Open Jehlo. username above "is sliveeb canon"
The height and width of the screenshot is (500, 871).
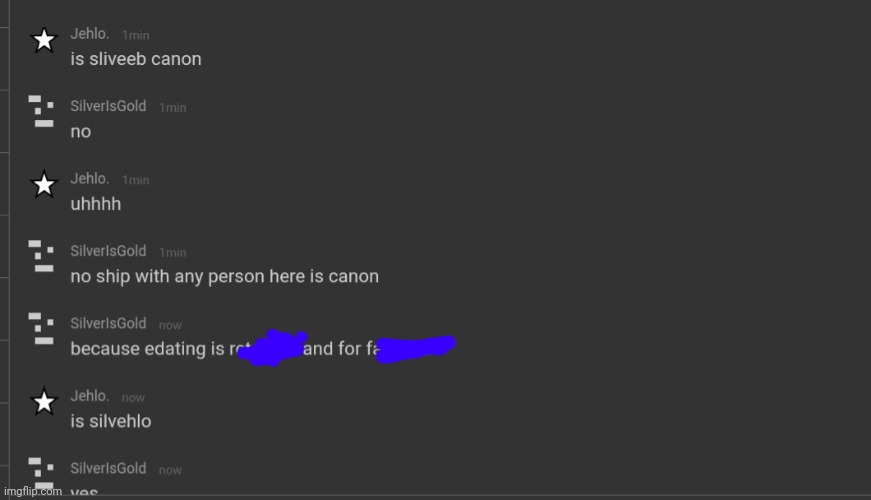click(89, 34)
